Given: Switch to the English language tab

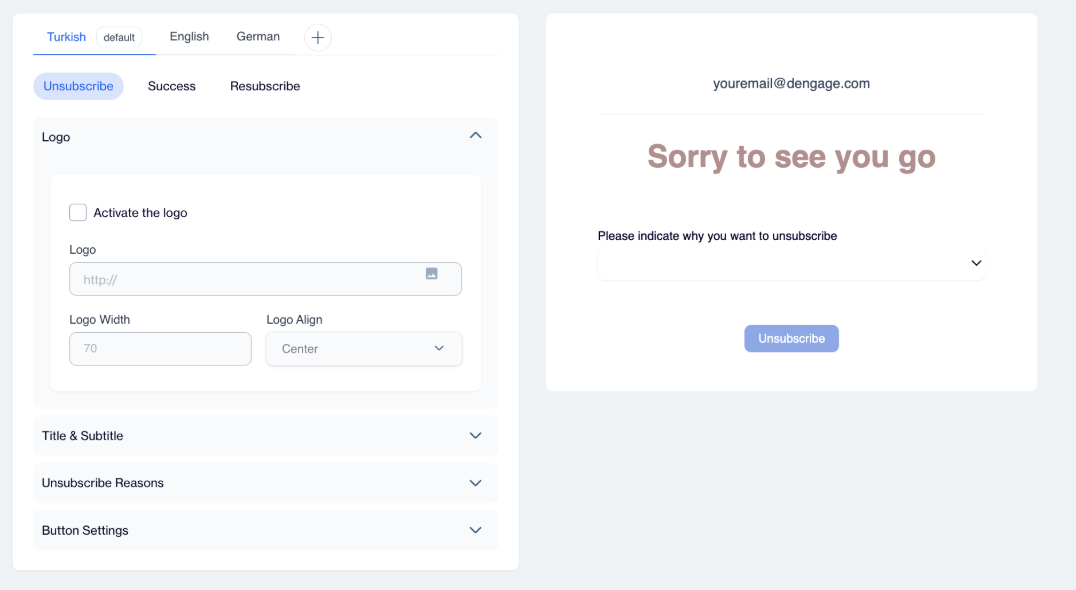Looking at the screenshot, I should tap(189, 36).
